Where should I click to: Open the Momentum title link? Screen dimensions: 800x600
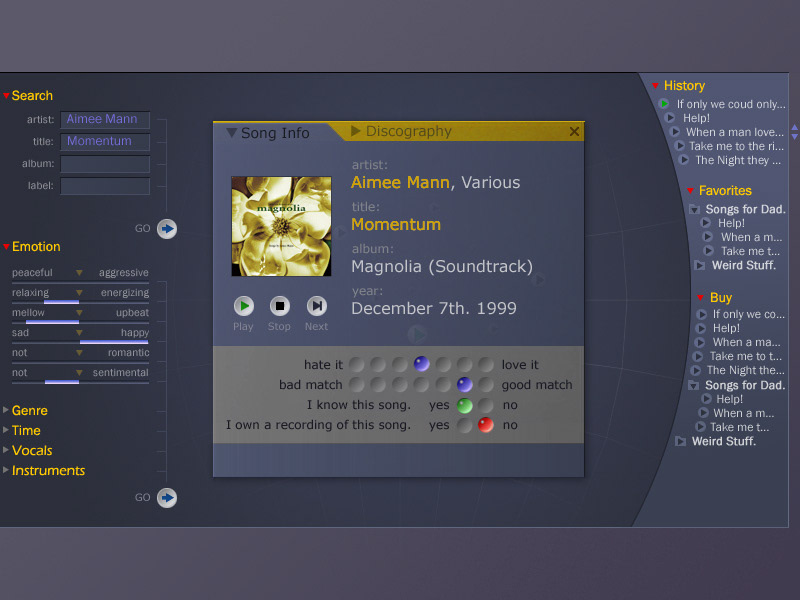click(x=396, y=224)
